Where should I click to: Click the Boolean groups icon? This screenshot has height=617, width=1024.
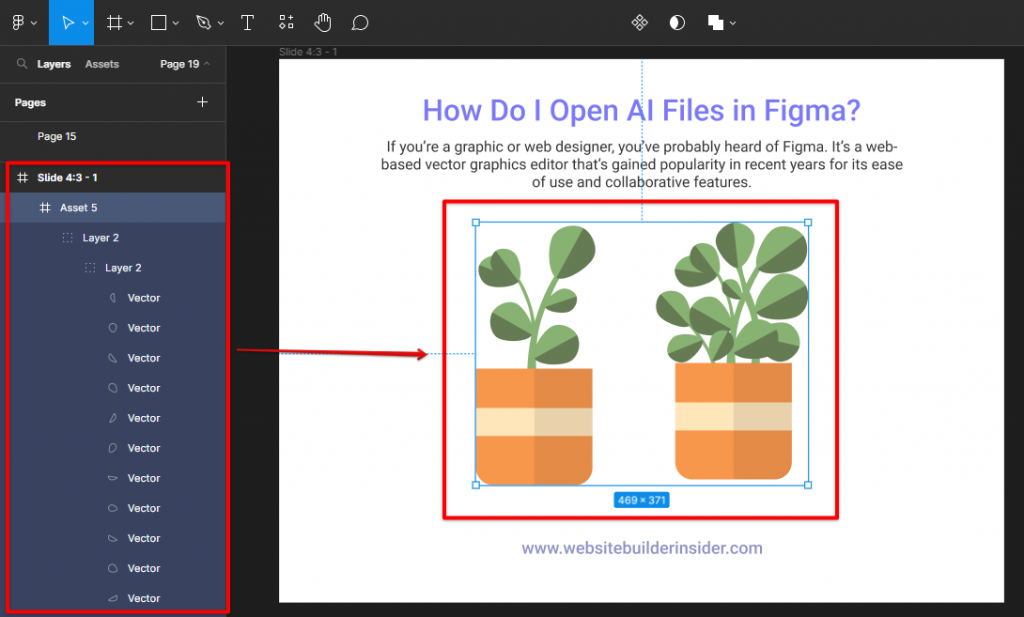(716, 22)
